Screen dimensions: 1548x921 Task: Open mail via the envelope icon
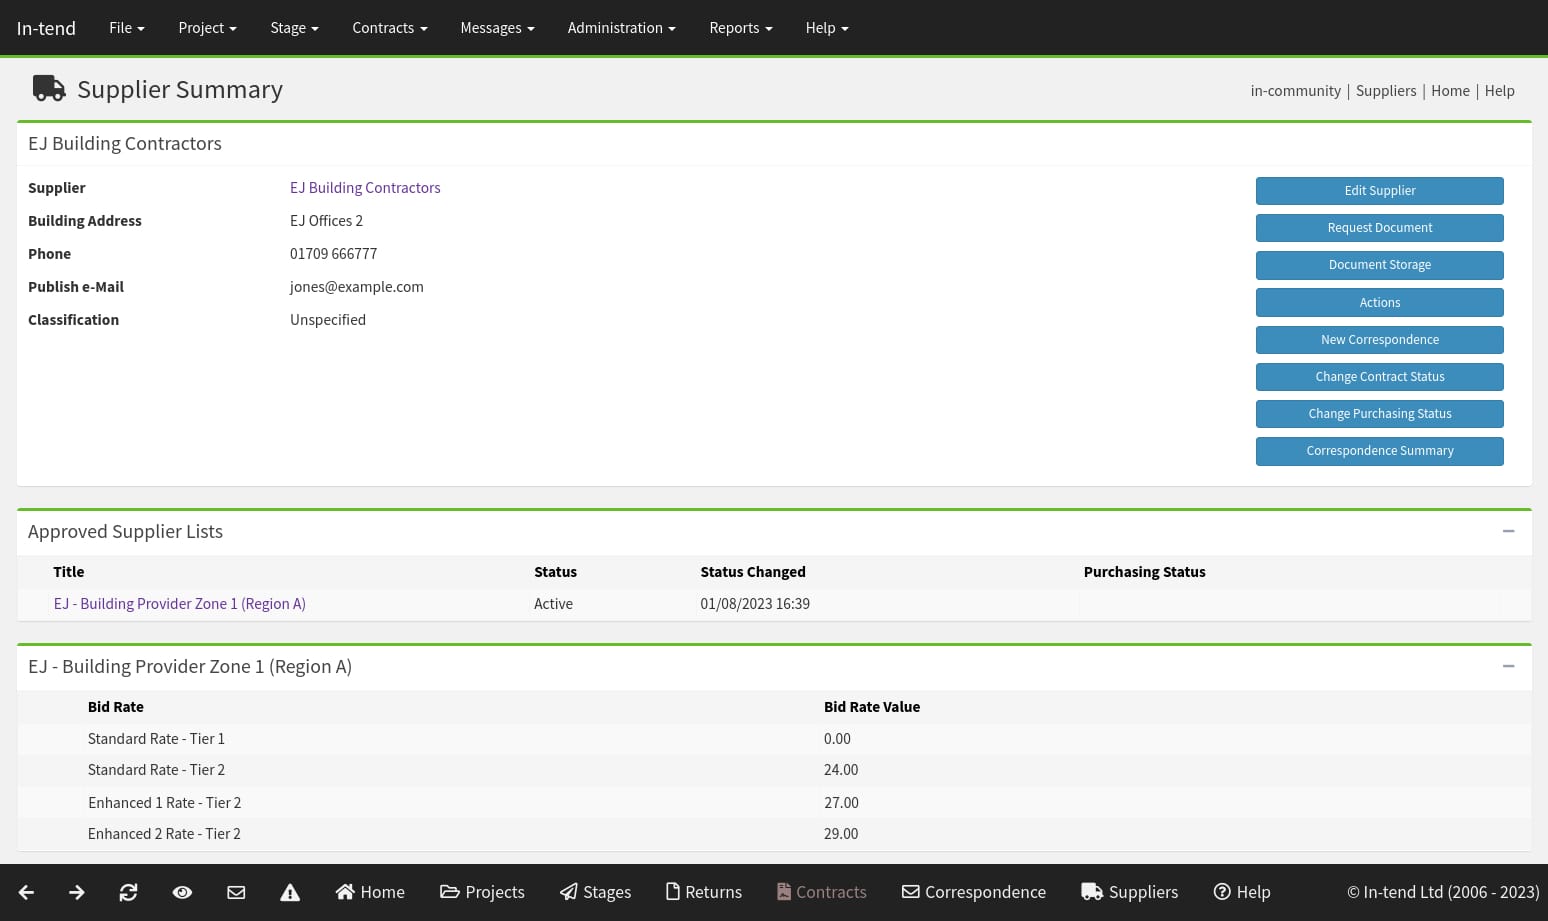[236, 891]
